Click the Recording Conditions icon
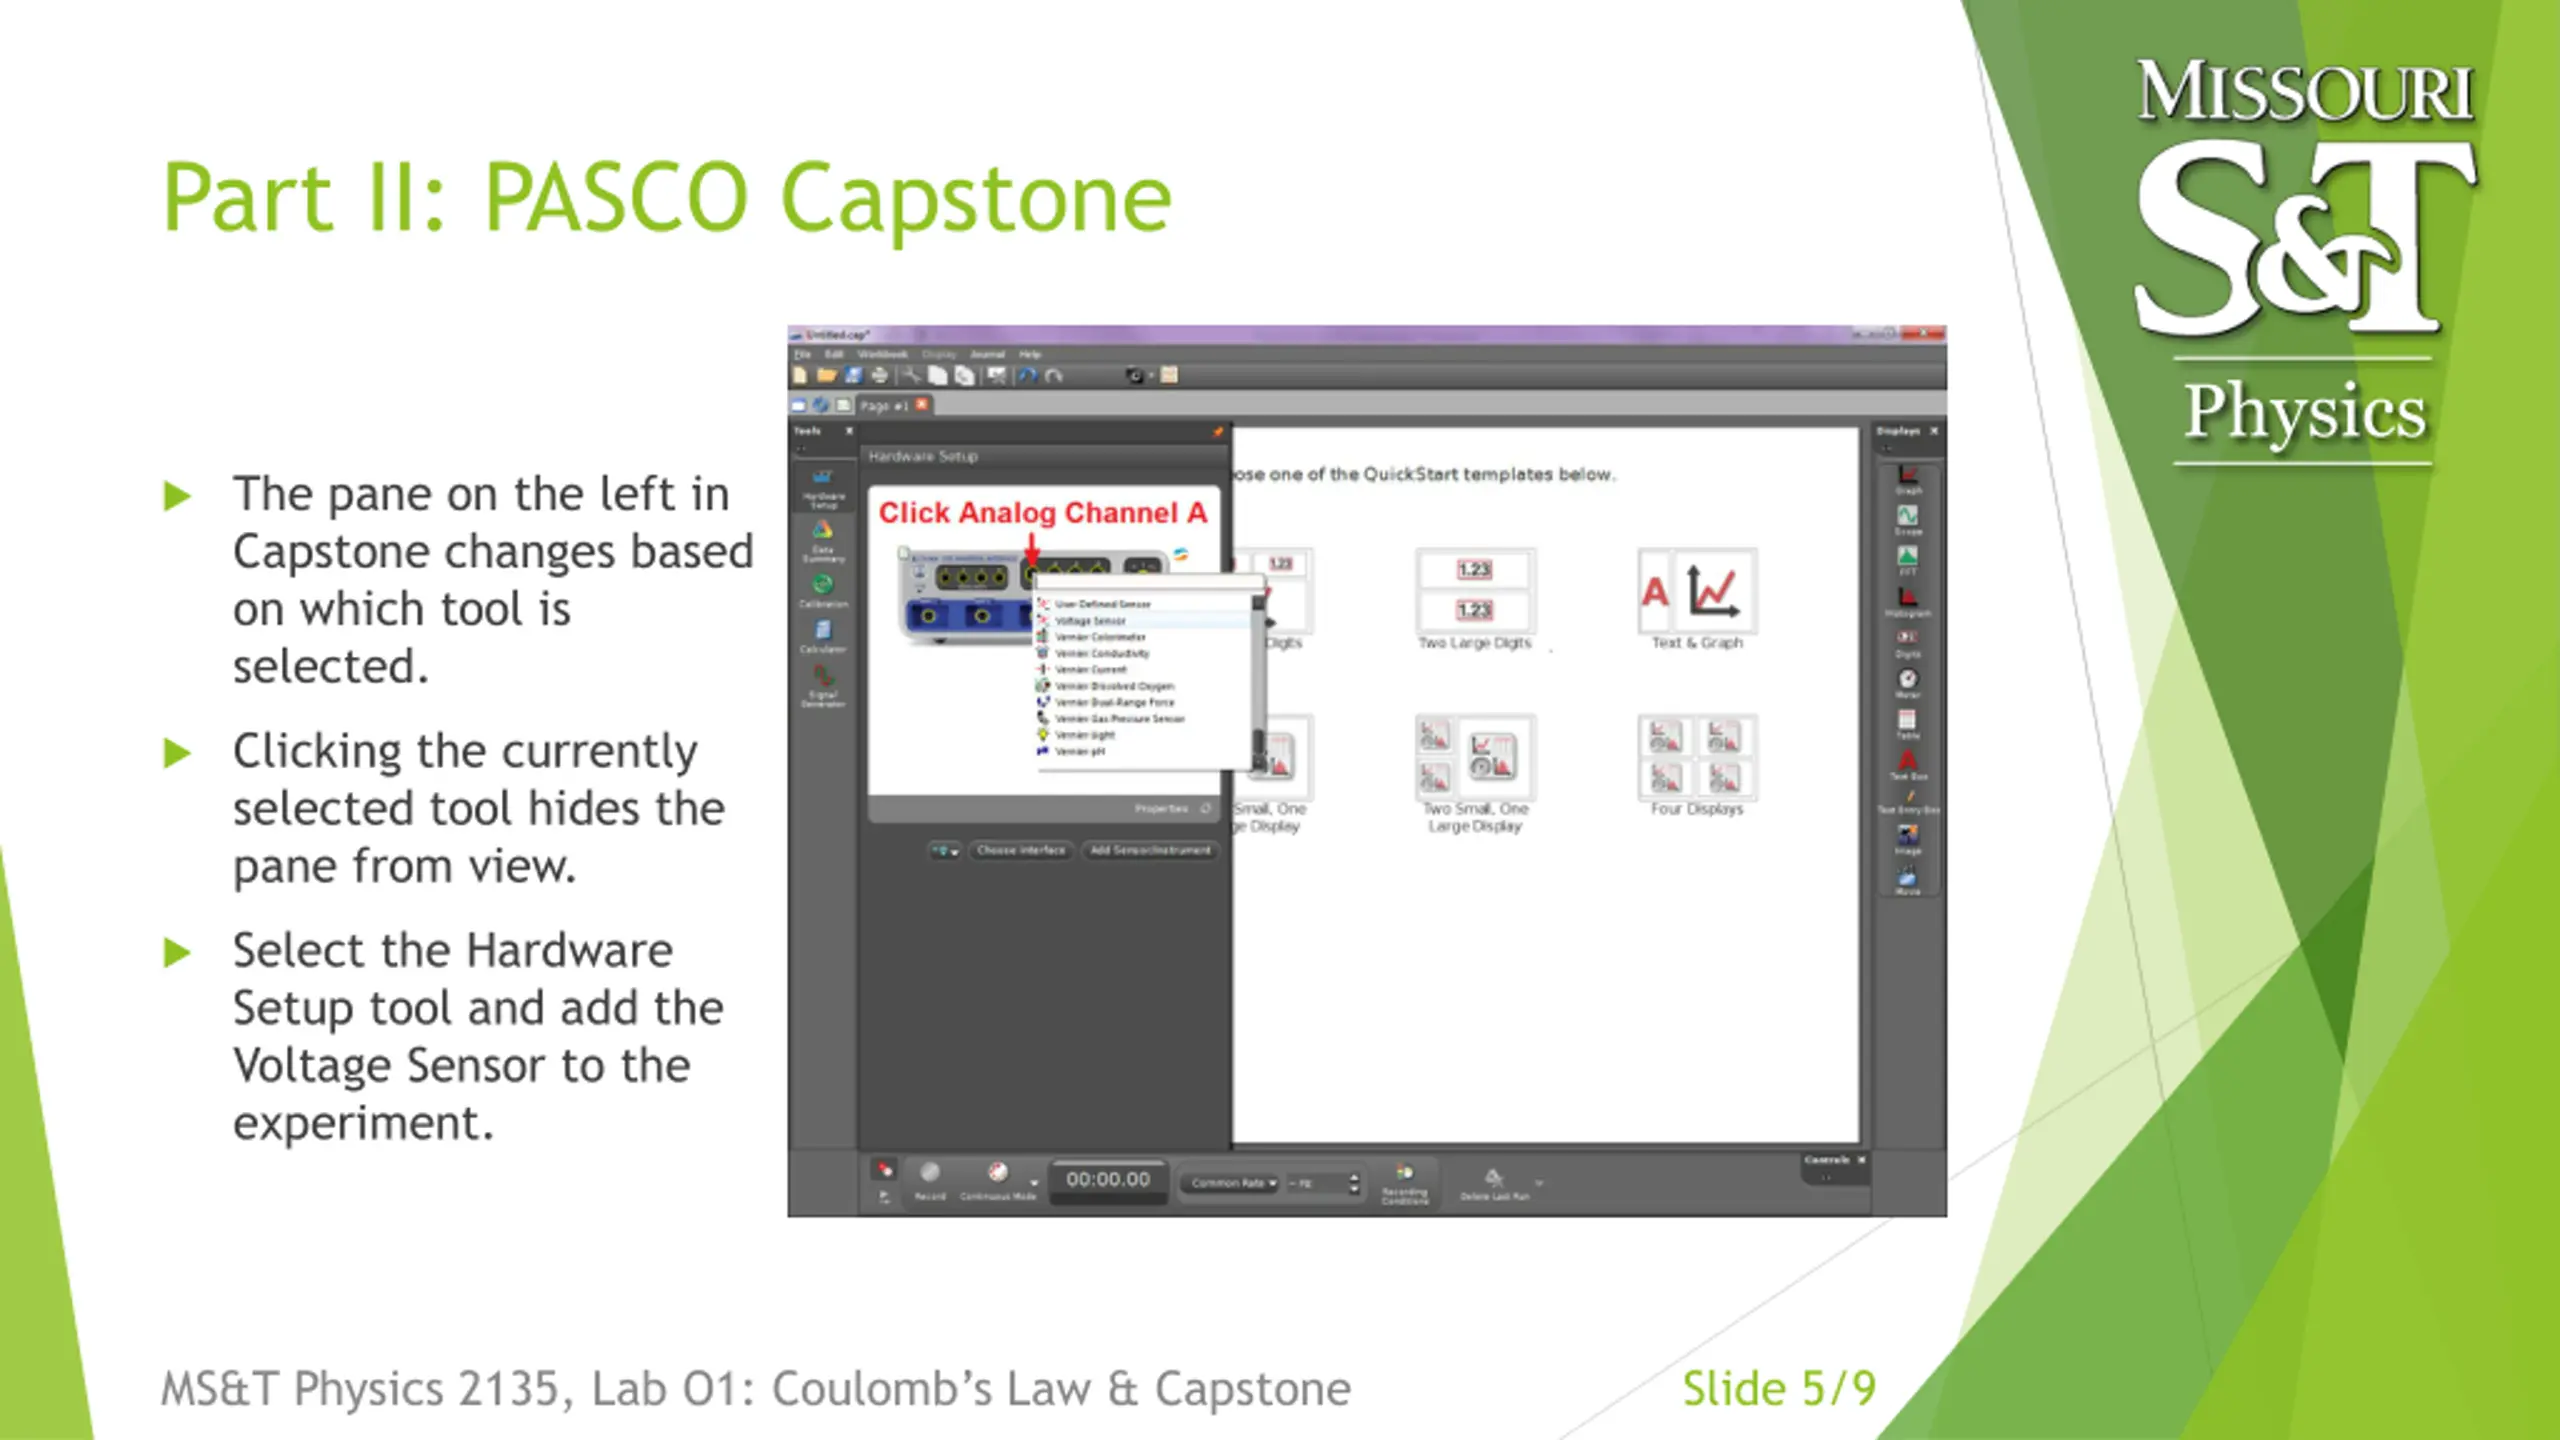 click(x=1404, y=1183)
